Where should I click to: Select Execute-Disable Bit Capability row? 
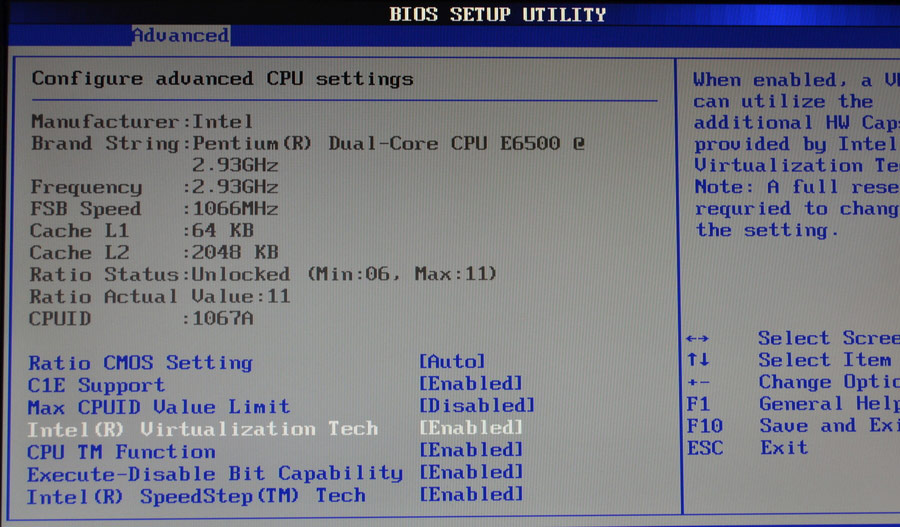215,474
